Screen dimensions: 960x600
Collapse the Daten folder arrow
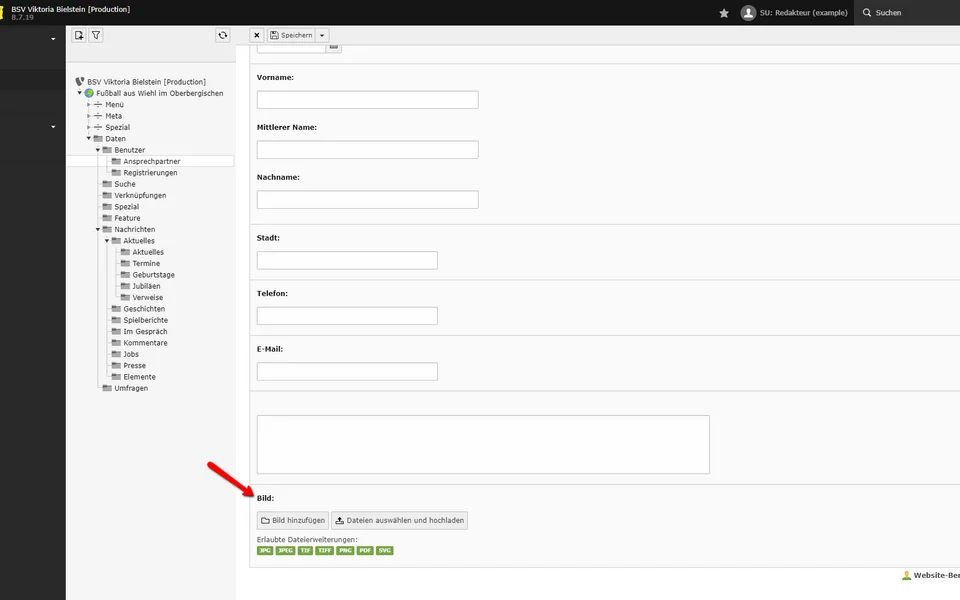[x=89, y=139]
